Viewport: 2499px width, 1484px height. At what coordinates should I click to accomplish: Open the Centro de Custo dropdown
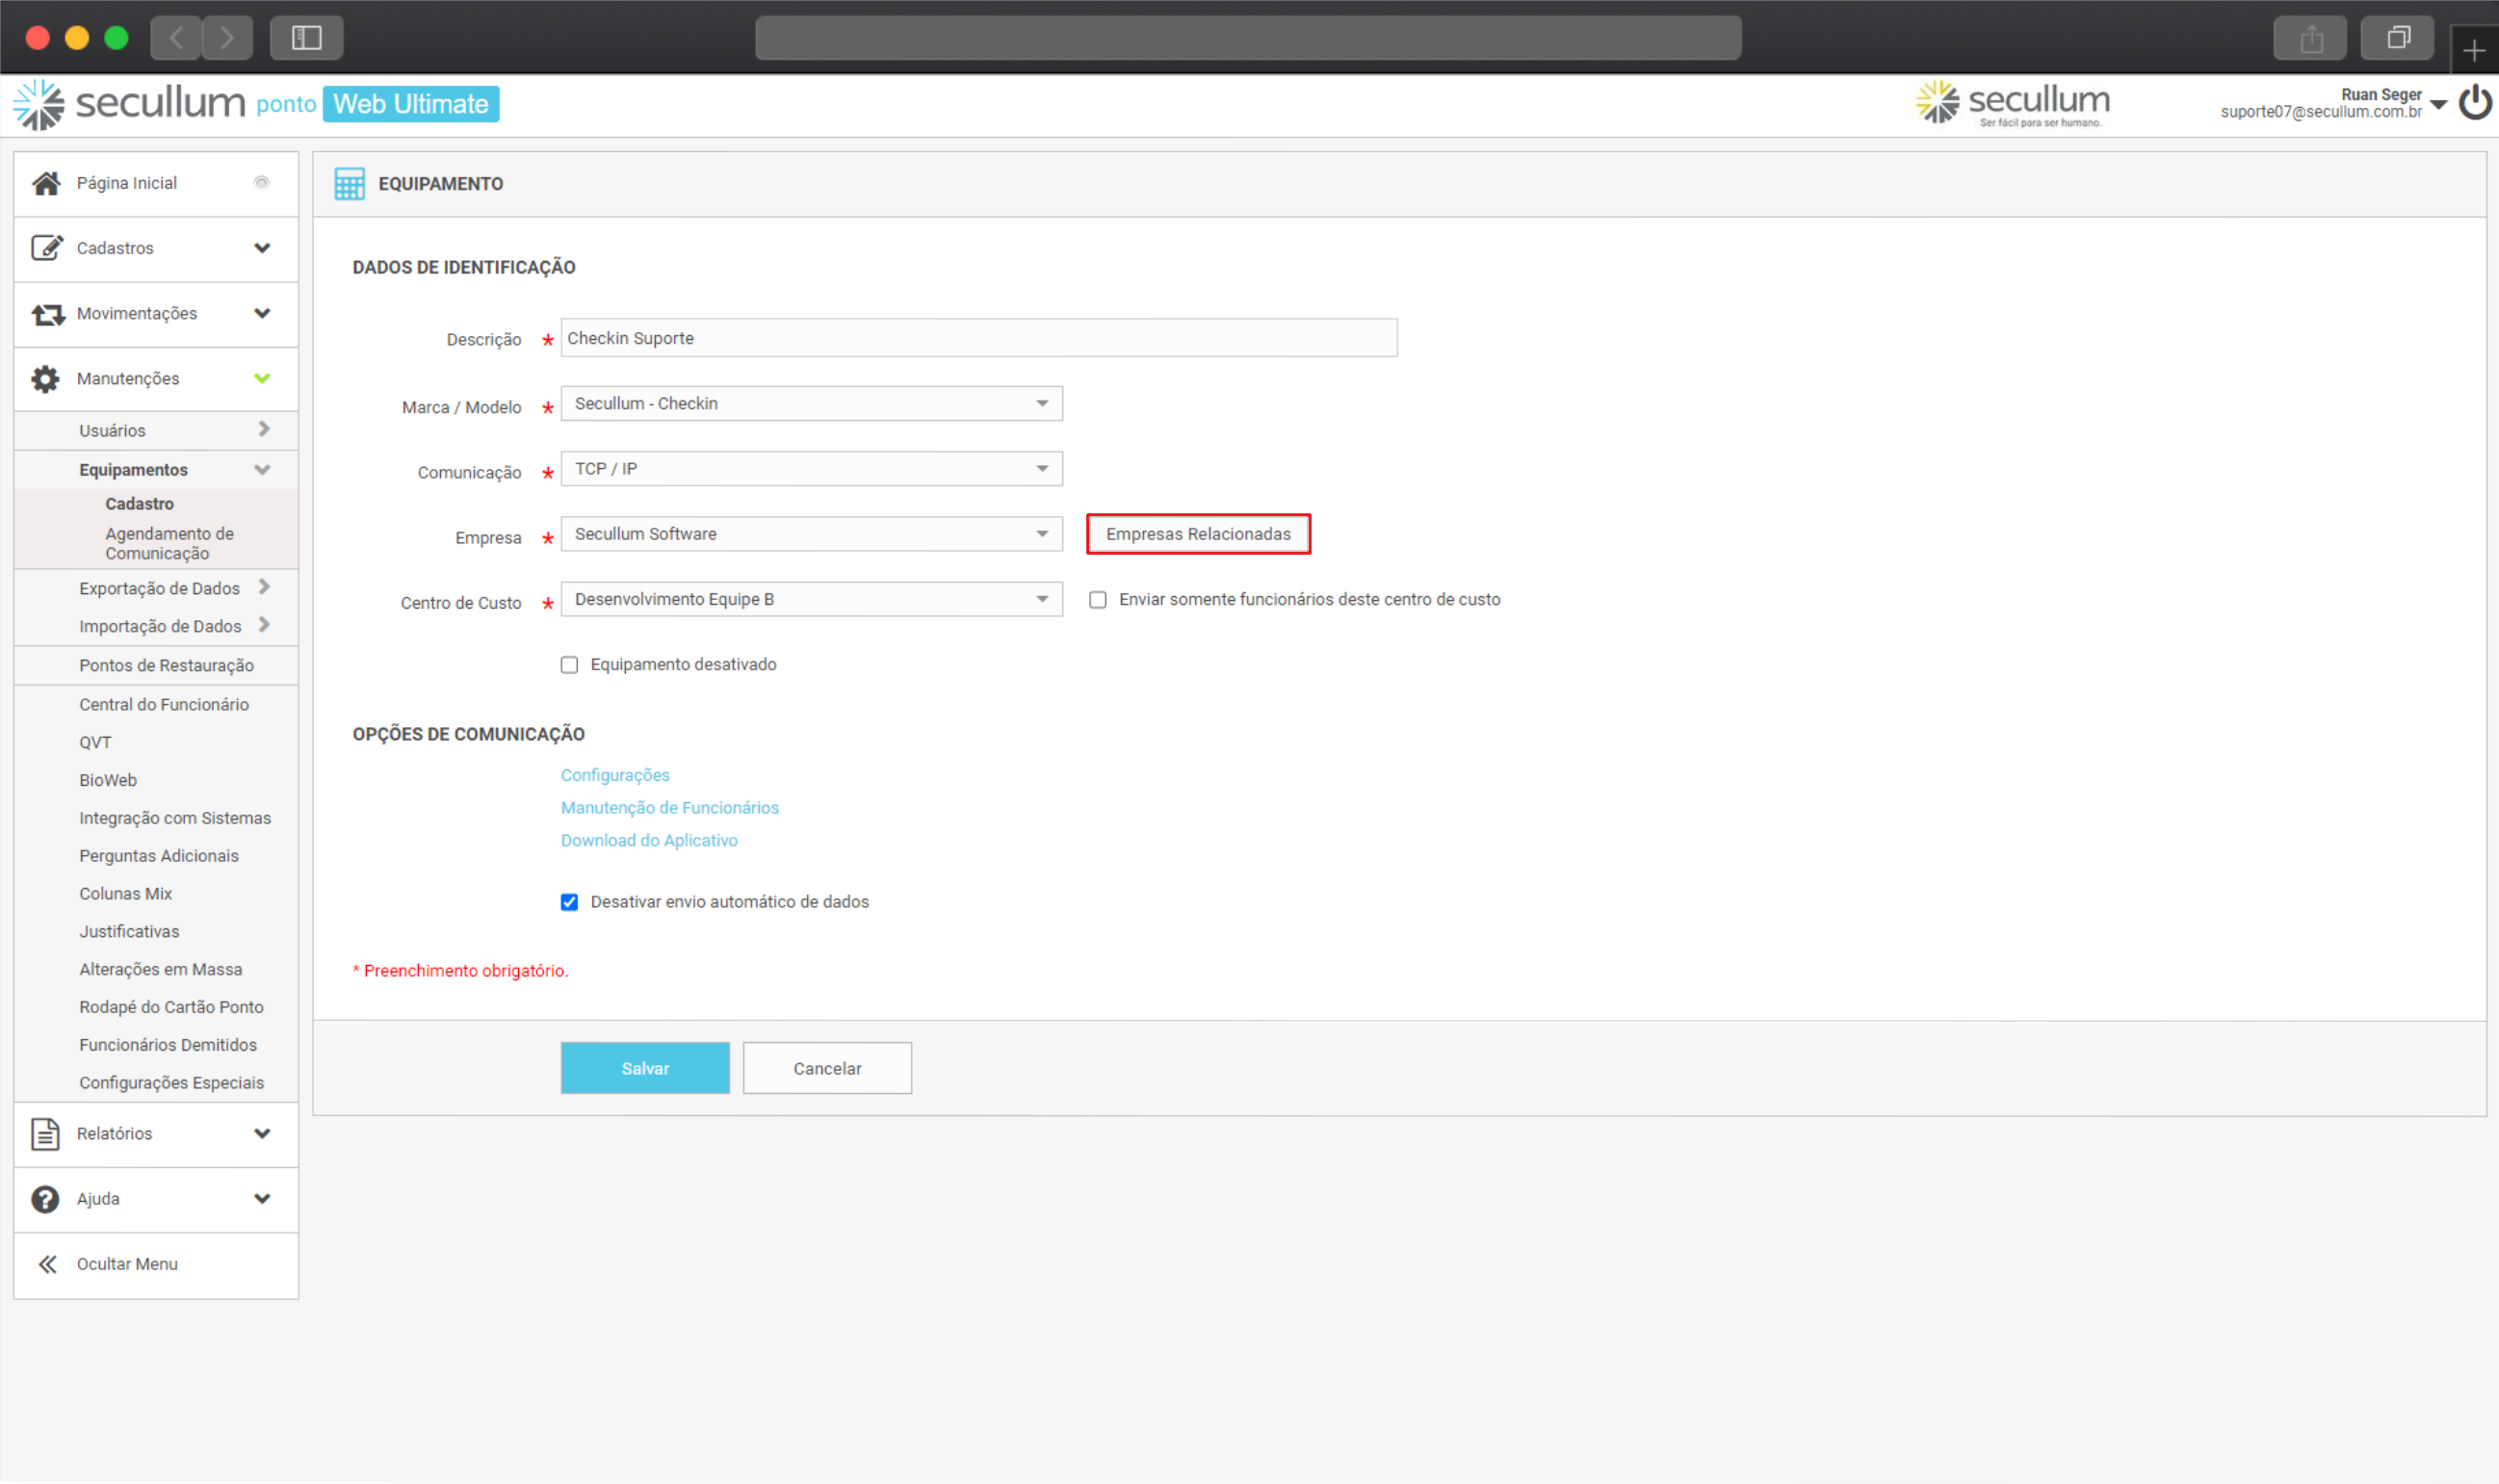[811, 600]
